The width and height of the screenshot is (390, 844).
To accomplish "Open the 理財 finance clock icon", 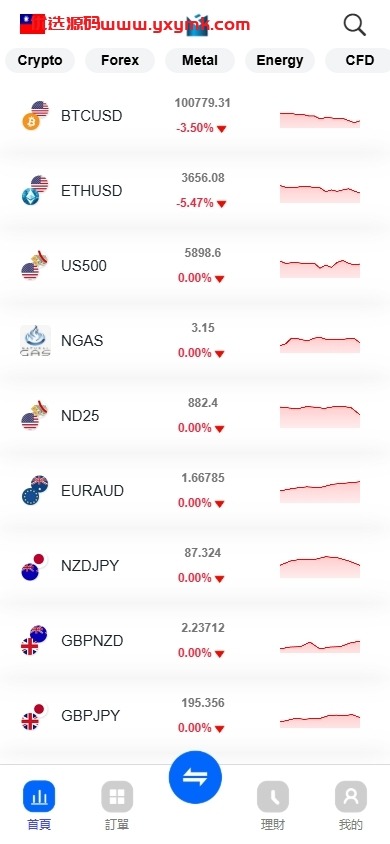I will 273,797.
